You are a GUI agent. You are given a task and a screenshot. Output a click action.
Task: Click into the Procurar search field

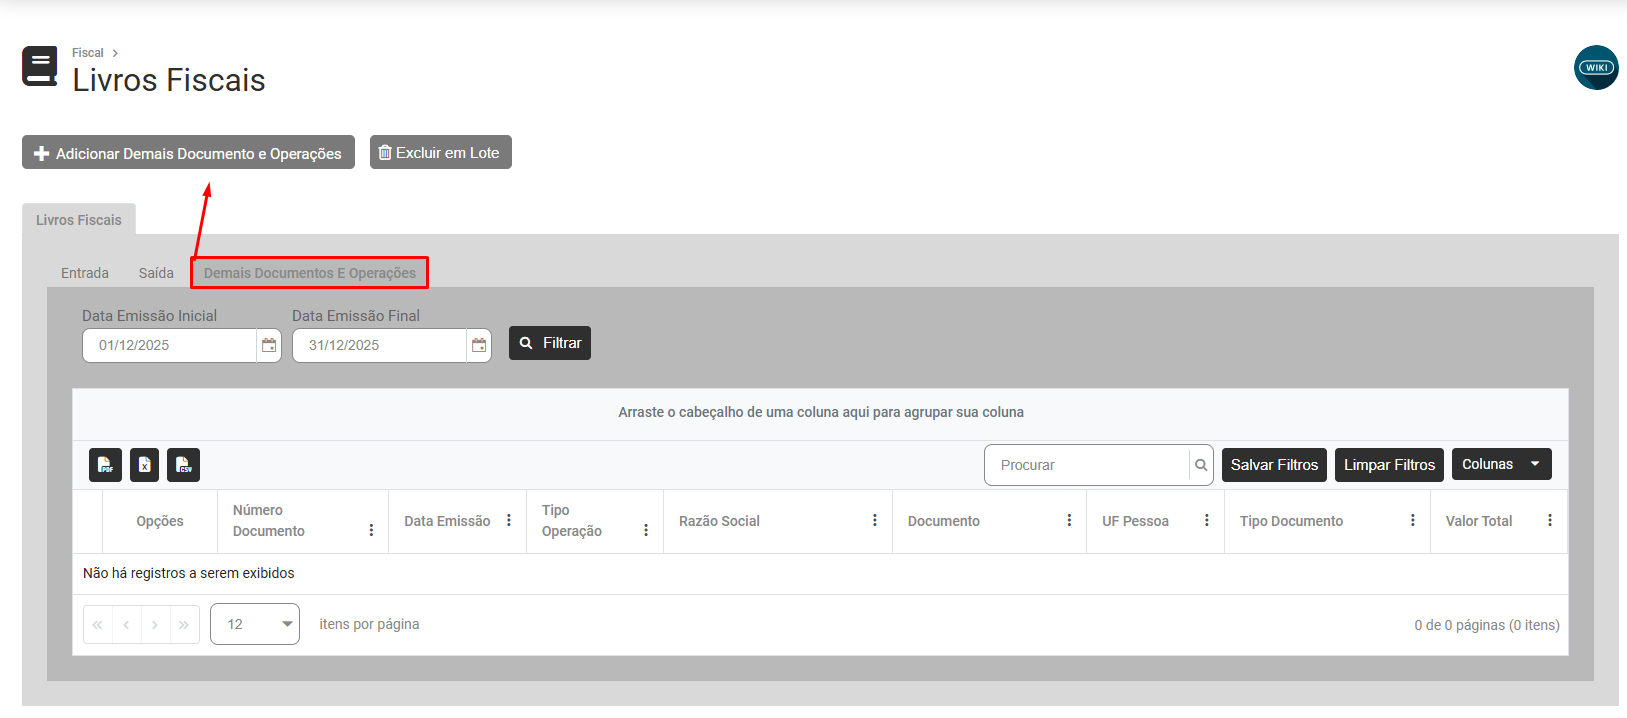1087,465
